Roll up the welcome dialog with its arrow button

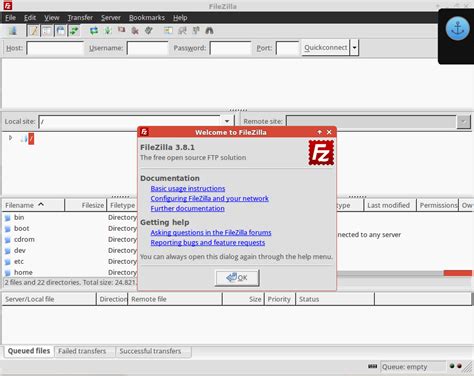coord(319,132)
